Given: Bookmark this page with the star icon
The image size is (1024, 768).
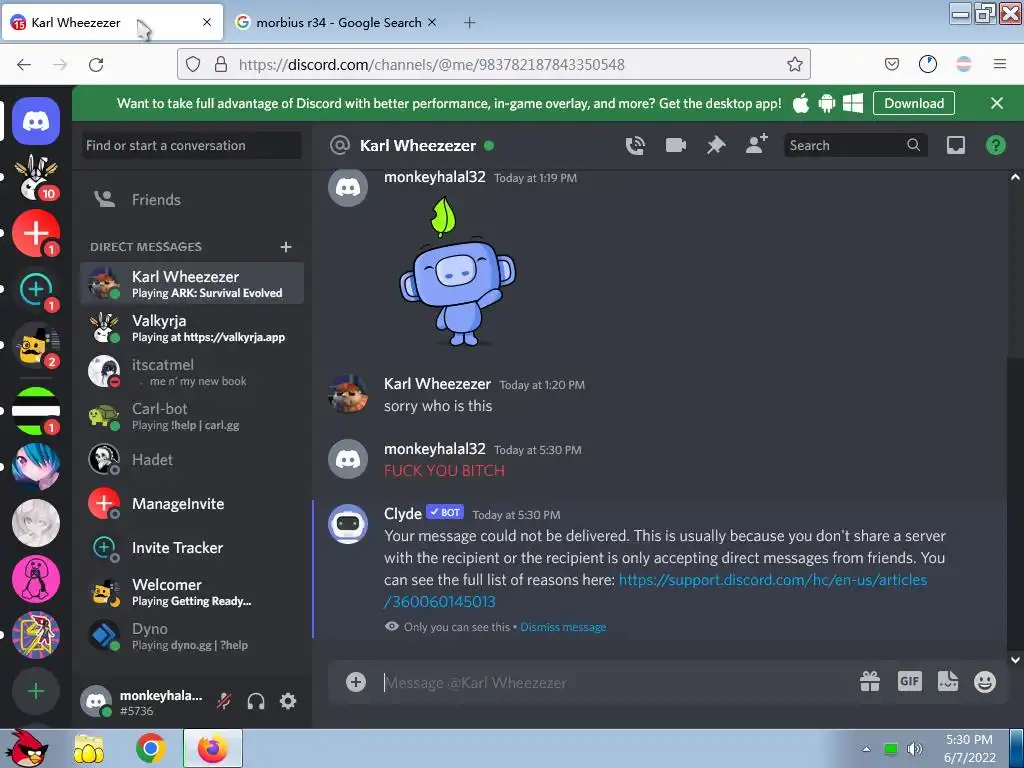Looking at the screenshot, I should (x=794, y=64).
